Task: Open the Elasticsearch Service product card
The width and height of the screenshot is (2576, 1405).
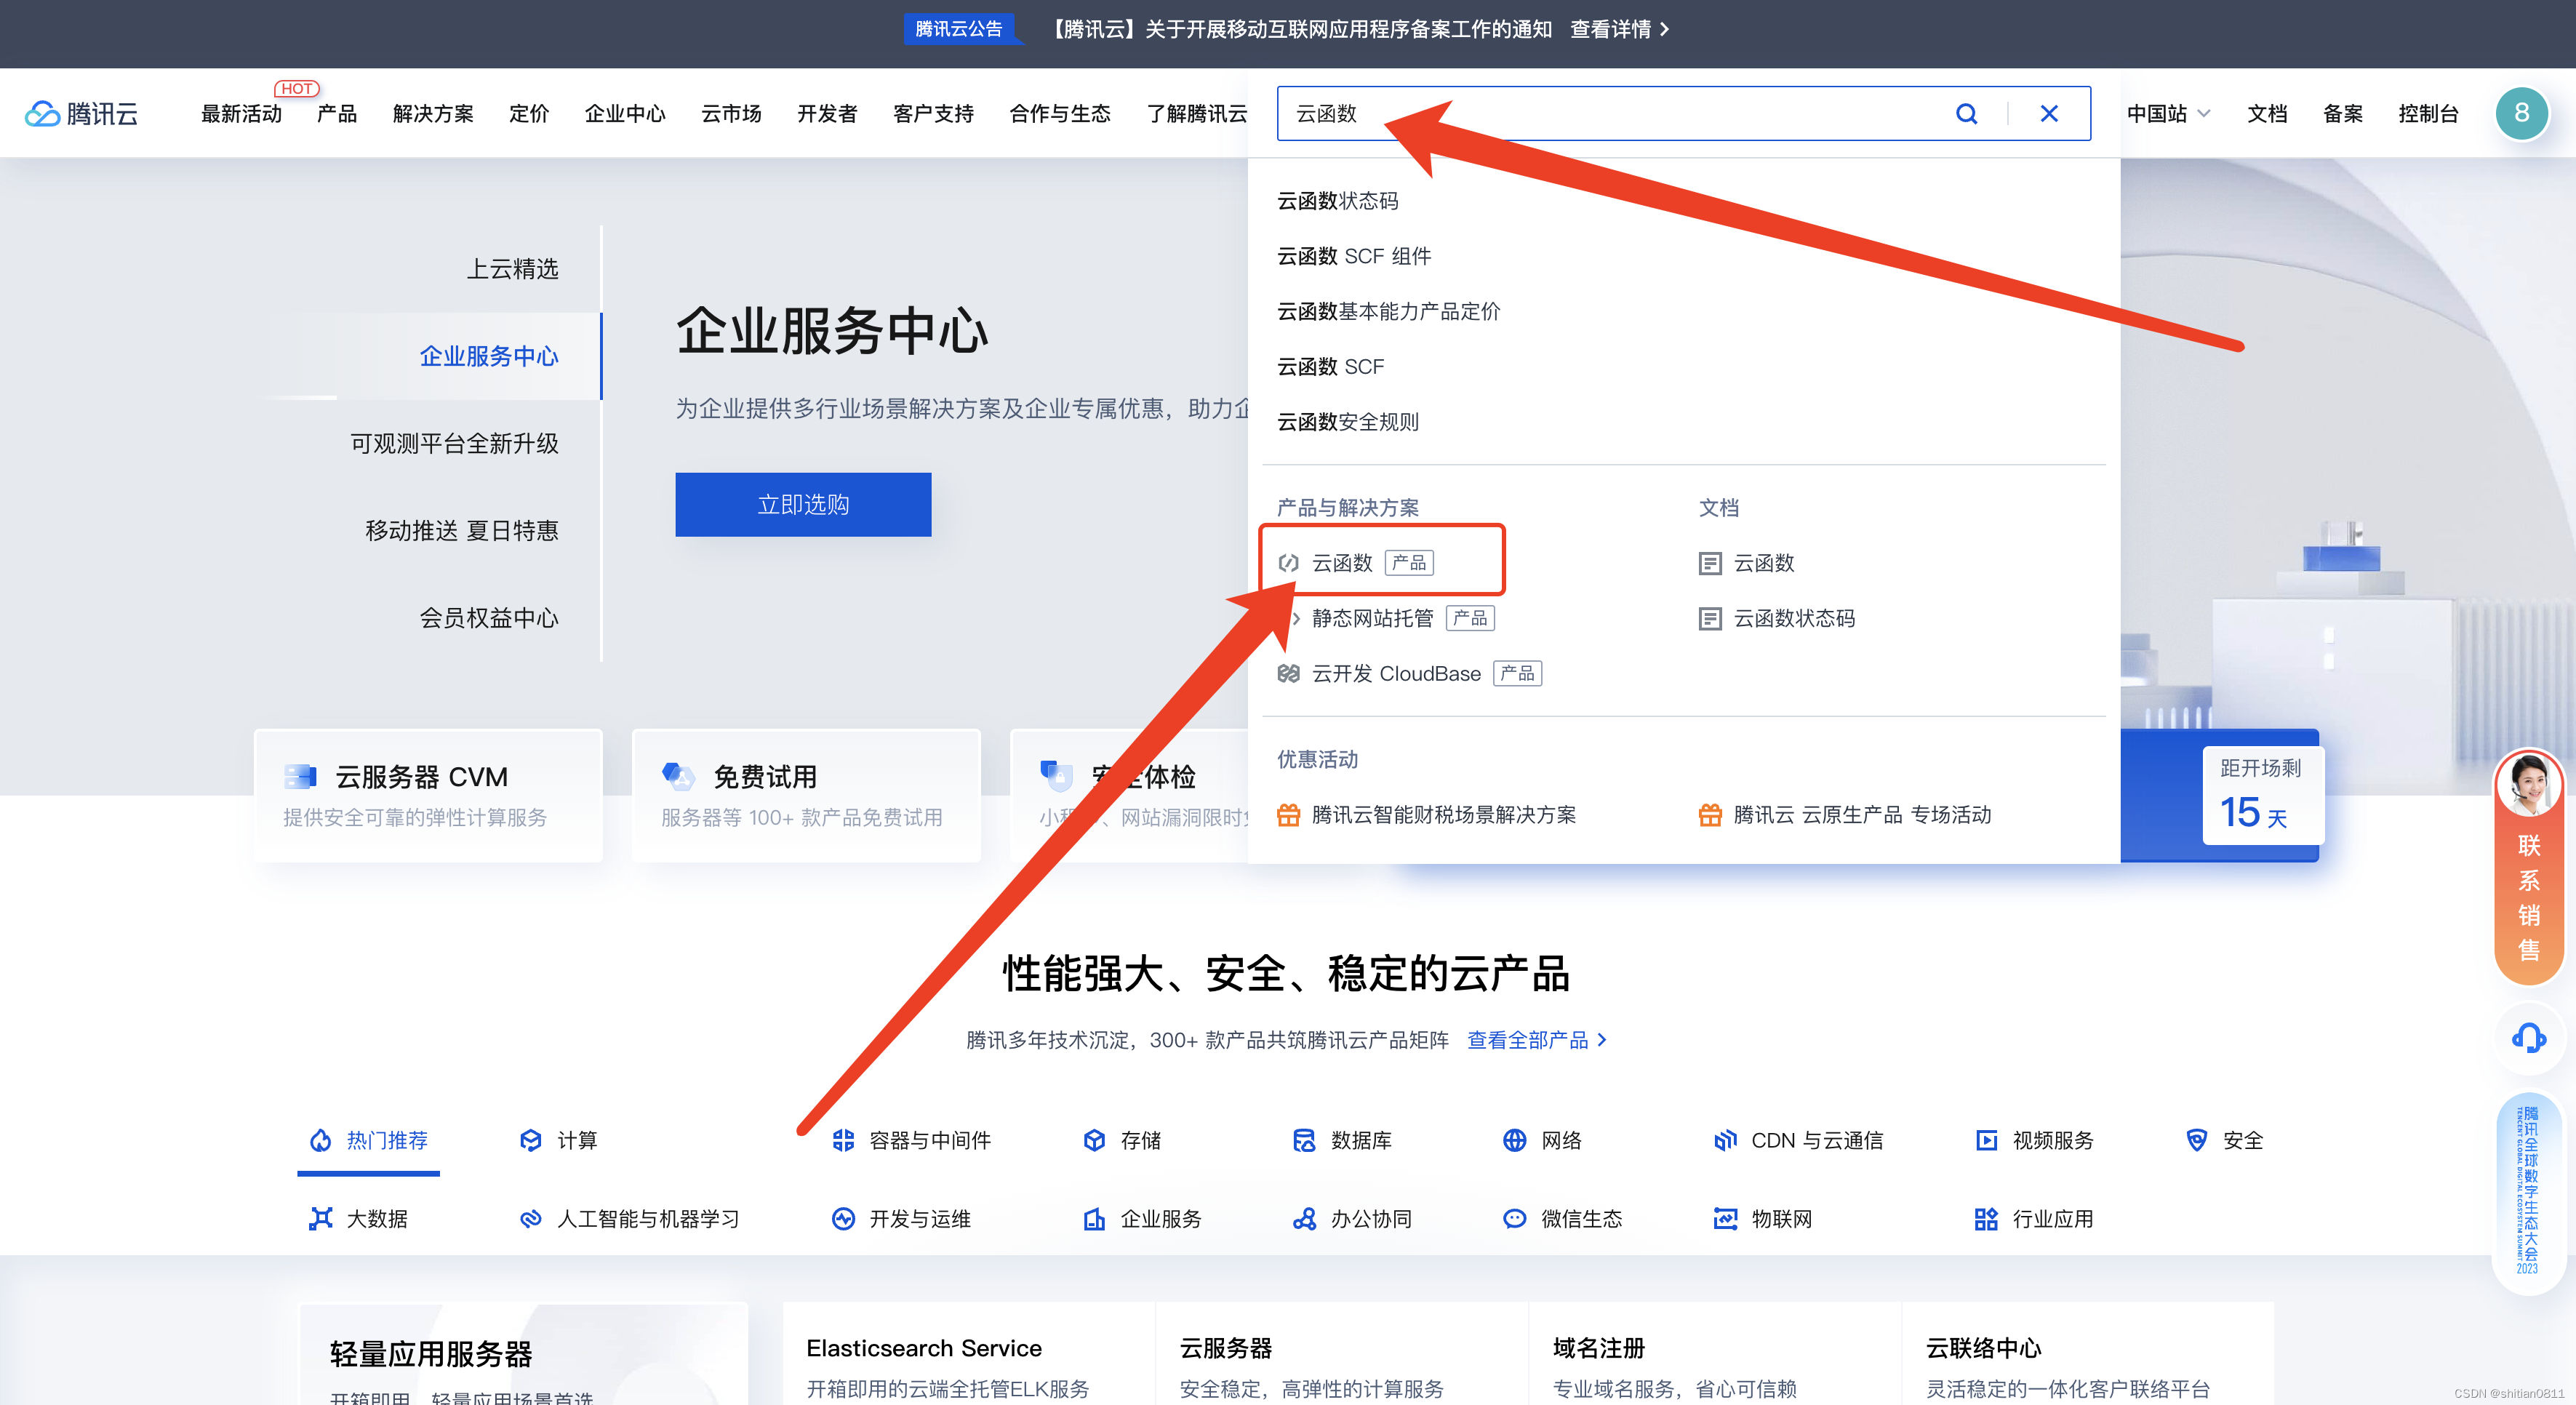Action: 968,1355
